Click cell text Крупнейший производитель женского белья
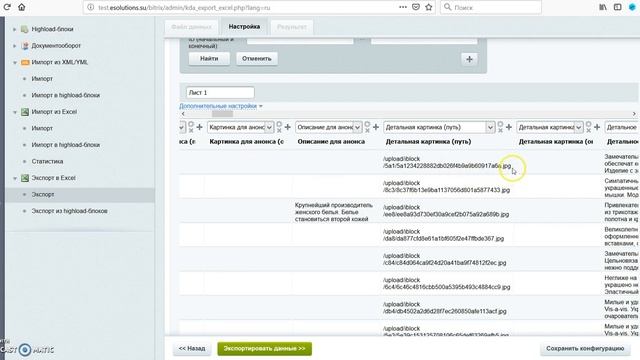Image resolution: width=640 pixels, height=360 pixels. click(333, 212)
